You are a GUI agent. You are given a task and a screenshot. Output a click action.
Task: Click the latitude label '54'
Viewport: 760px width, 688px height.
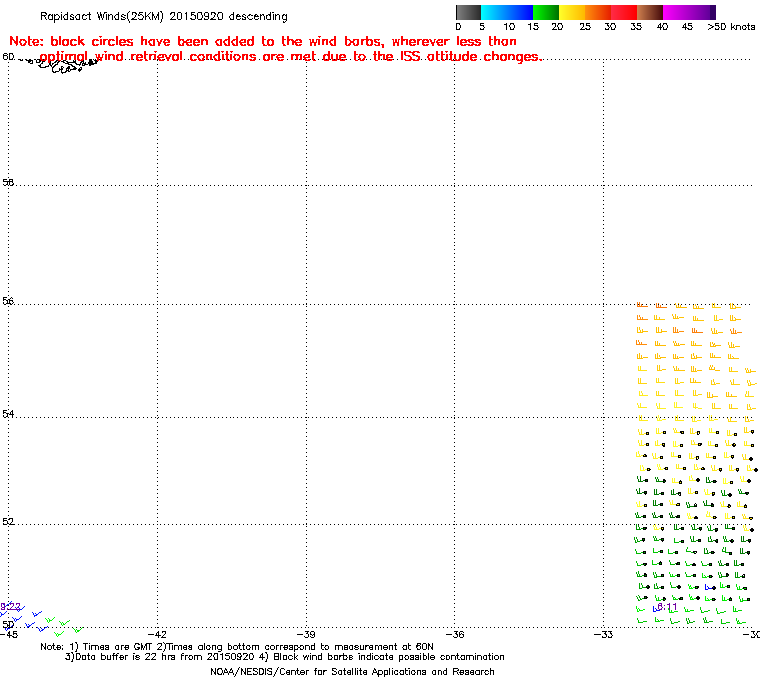pyautogui.click(x=8, y=414)
